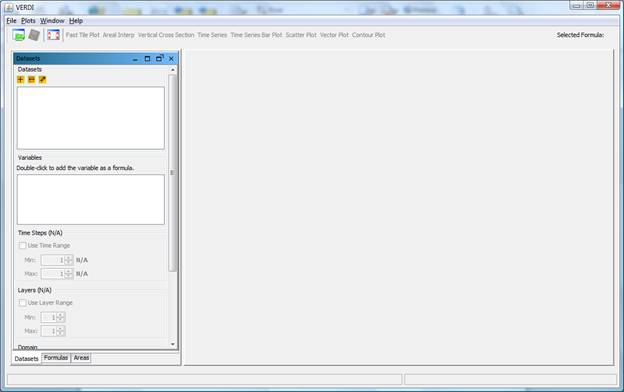Click the yellow remove dataset minus icon
This screenshot has width=624, height=392.
tap(31, 80)
